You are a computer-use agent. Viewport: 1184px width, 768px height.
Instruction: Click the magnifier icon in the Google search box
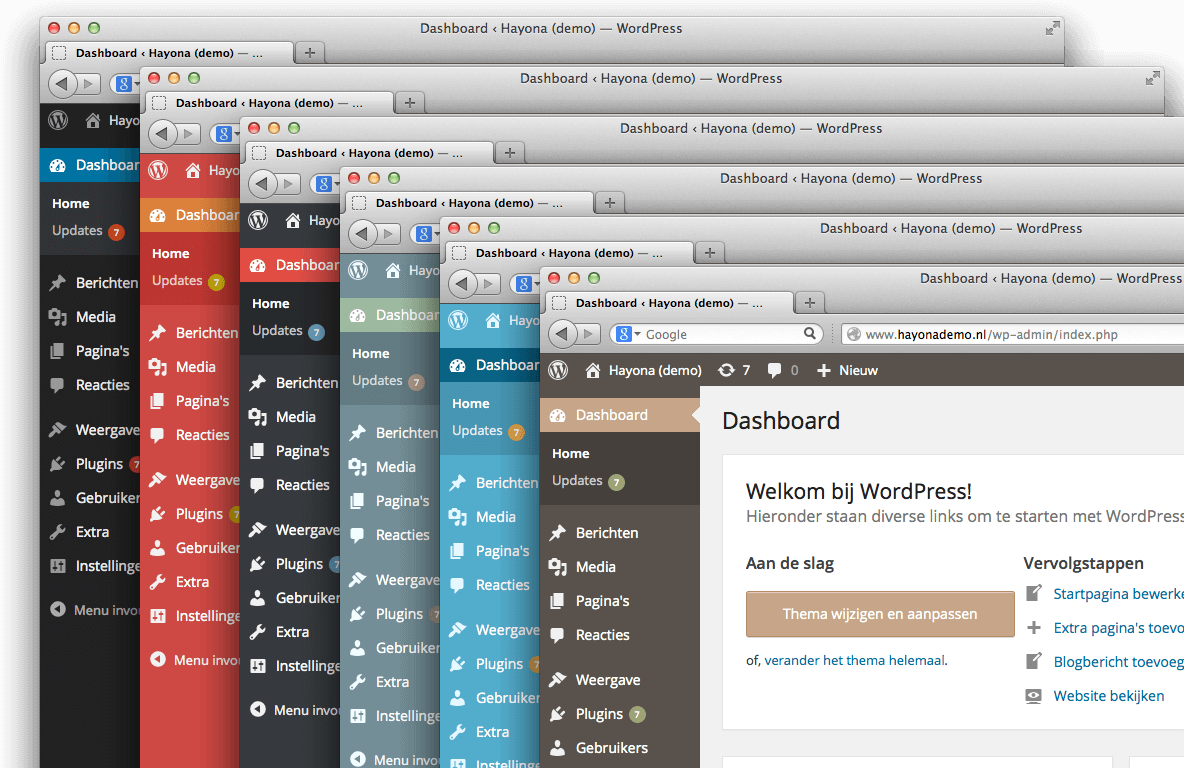tap(809, 333)
